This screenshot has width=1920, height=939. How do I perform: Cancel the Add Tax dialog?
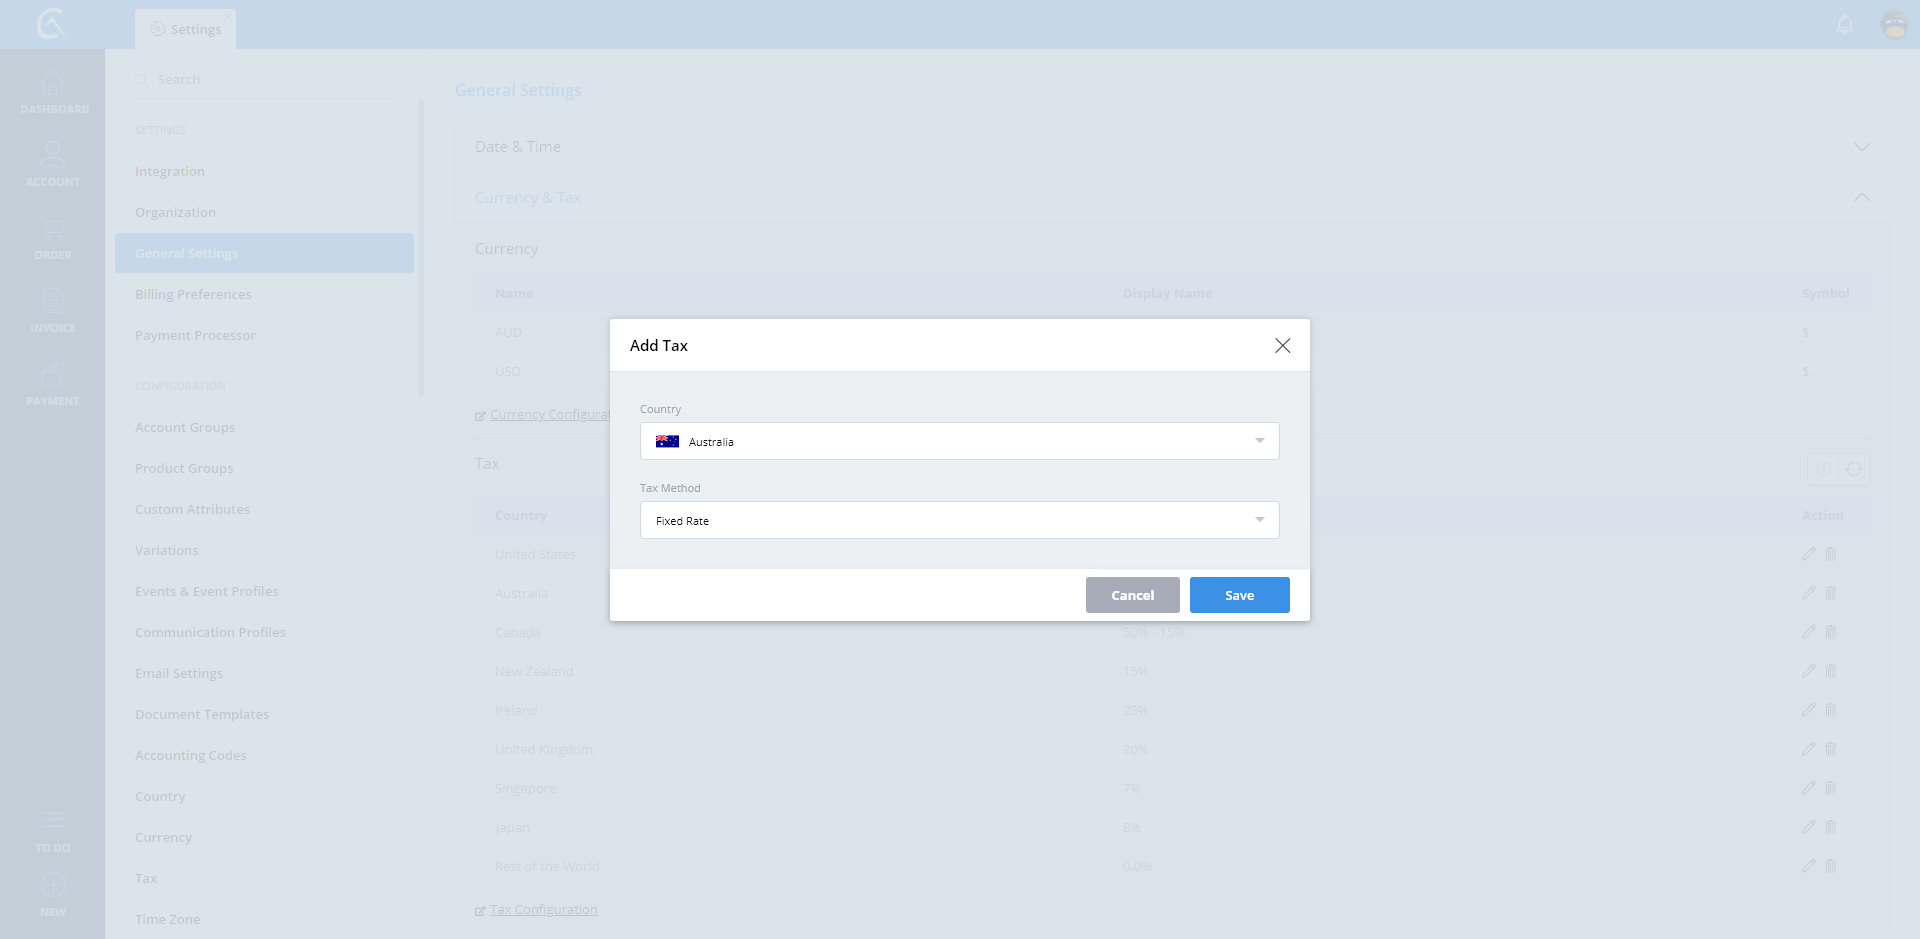point(1132,595)
